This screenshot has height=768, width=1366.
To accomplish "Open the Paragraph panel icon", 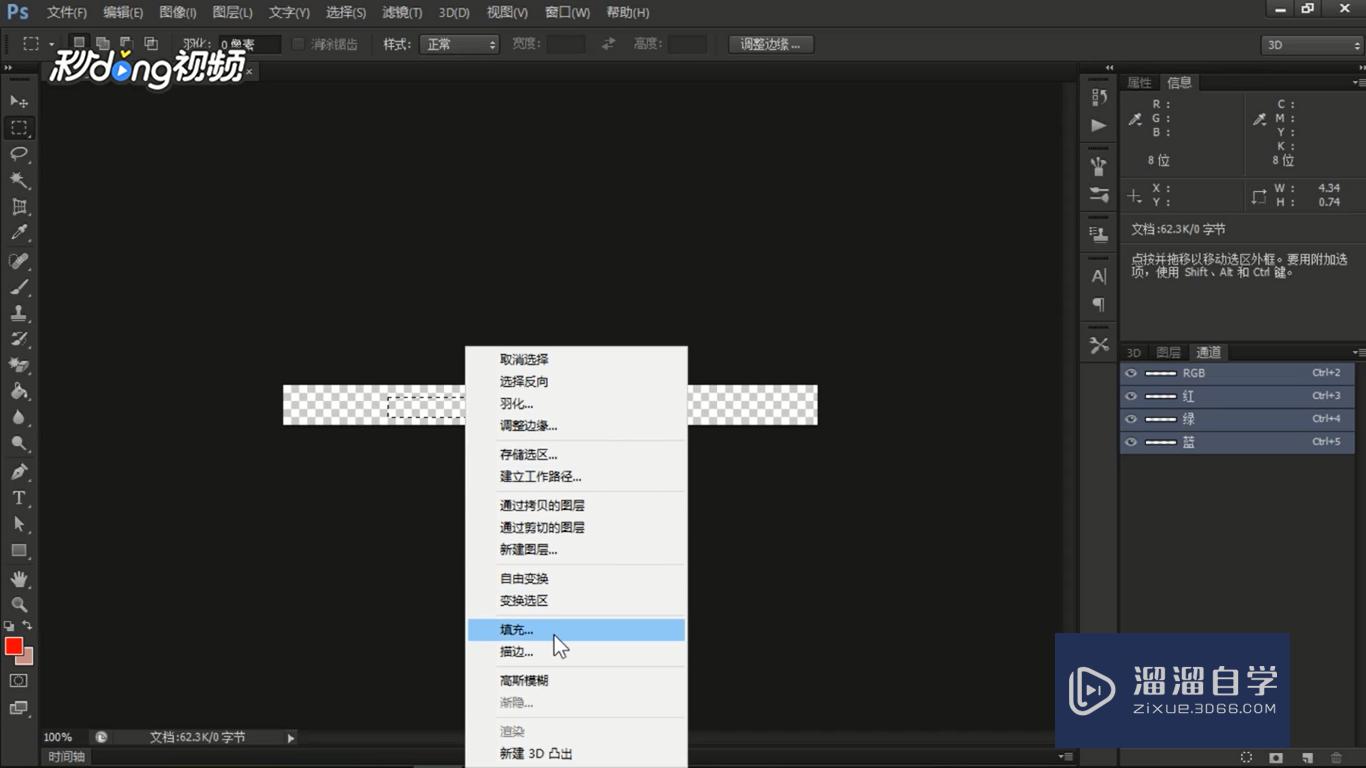I will (1099, 304).
